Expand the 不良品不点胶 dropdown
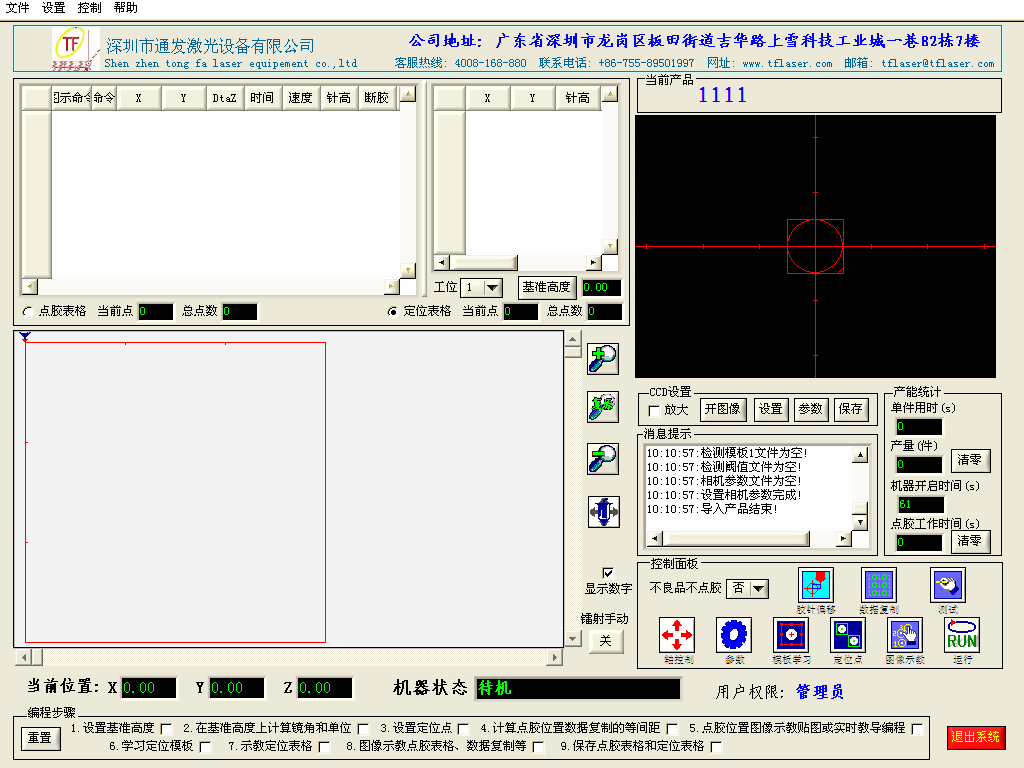The width and height of the screenshot is (1024, 768). click(x=759, y=589)
